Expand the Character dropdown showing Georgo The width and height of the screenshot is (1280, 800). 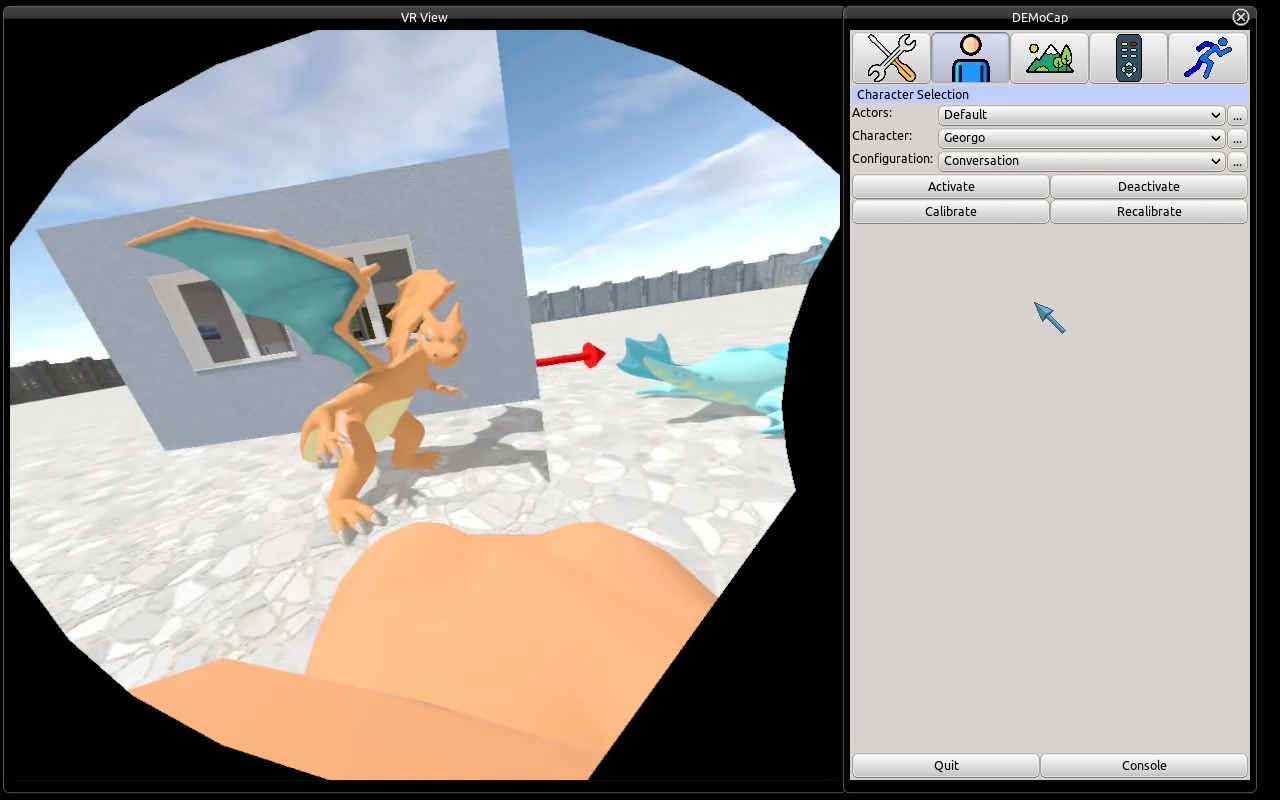pyautogui.click(x=1082, y=138)
